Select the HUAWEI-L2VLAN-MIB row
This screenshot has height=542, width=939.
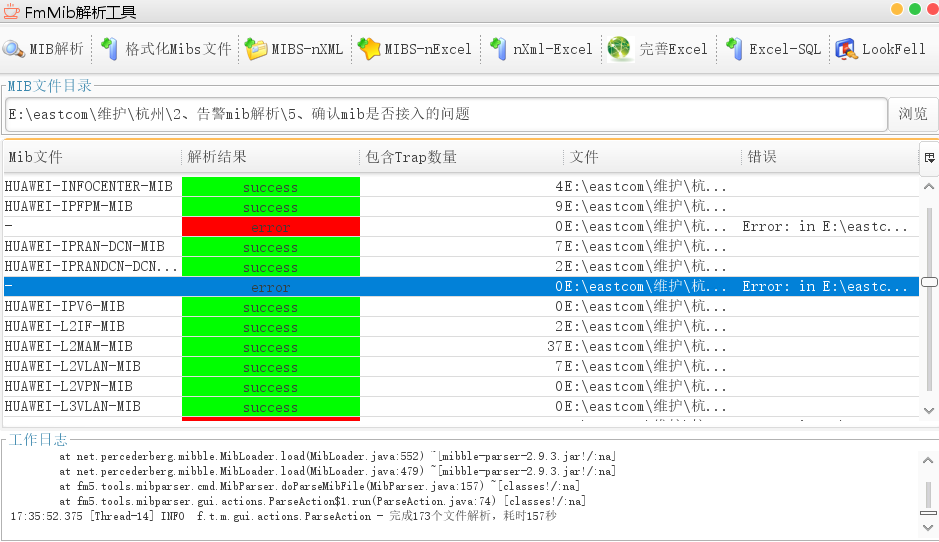461,367
